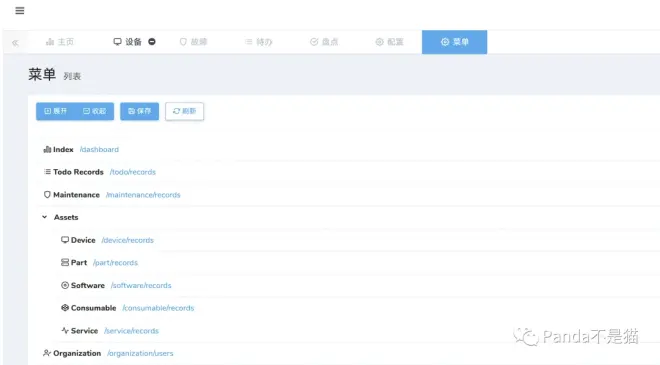
Task: Click the circular icon beside Software
Action: pos(65,285)
